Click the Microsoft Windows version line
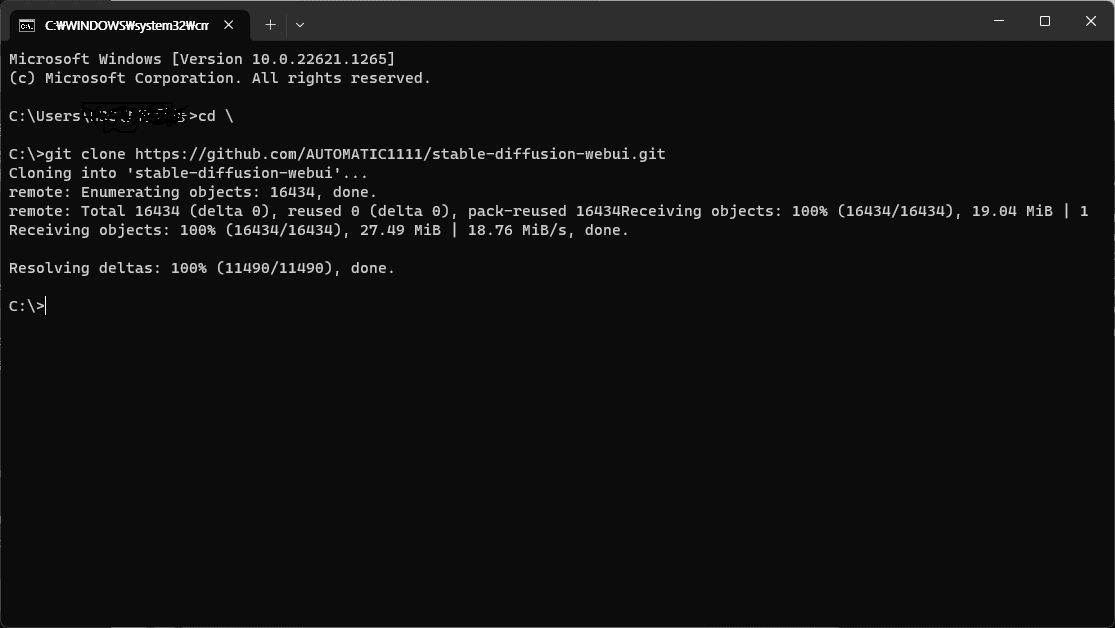The image size is (1115, 628). pos(201,59)
